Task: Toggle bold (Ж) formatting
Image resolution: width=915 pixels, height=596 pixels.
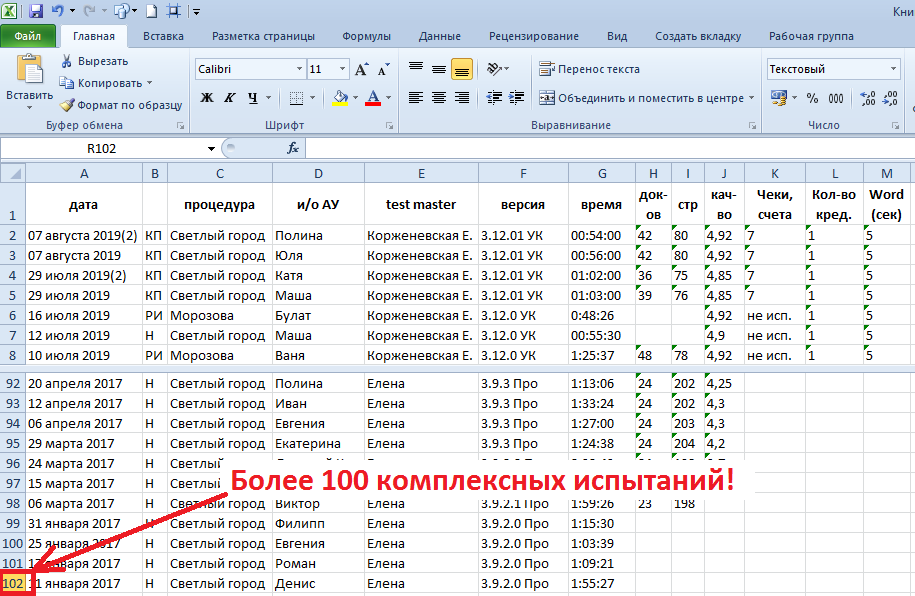Action: 207,98
